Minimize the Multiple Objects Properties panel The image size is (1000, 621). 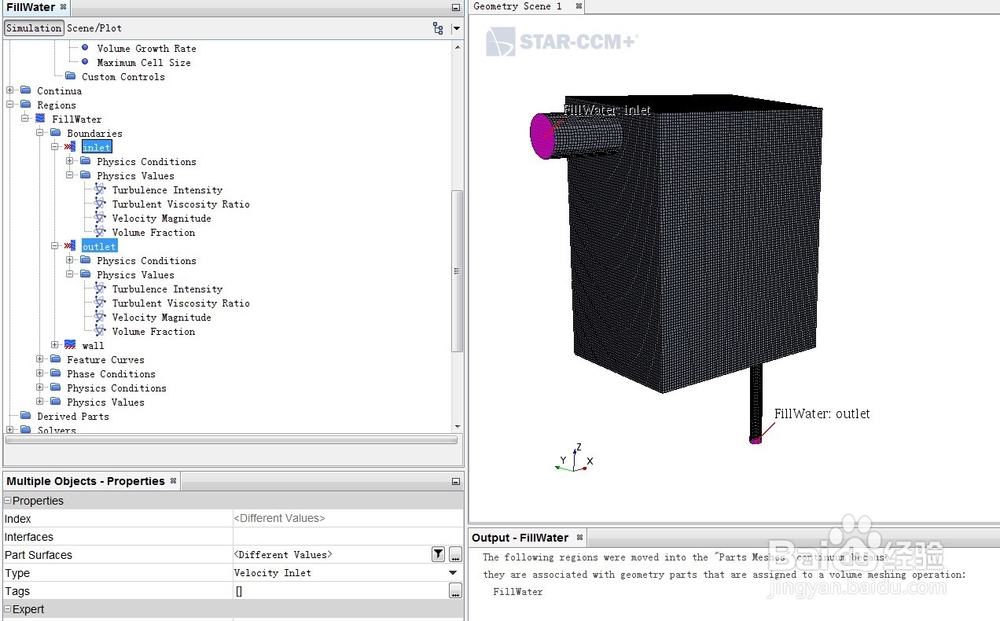(x=455, y=481)
